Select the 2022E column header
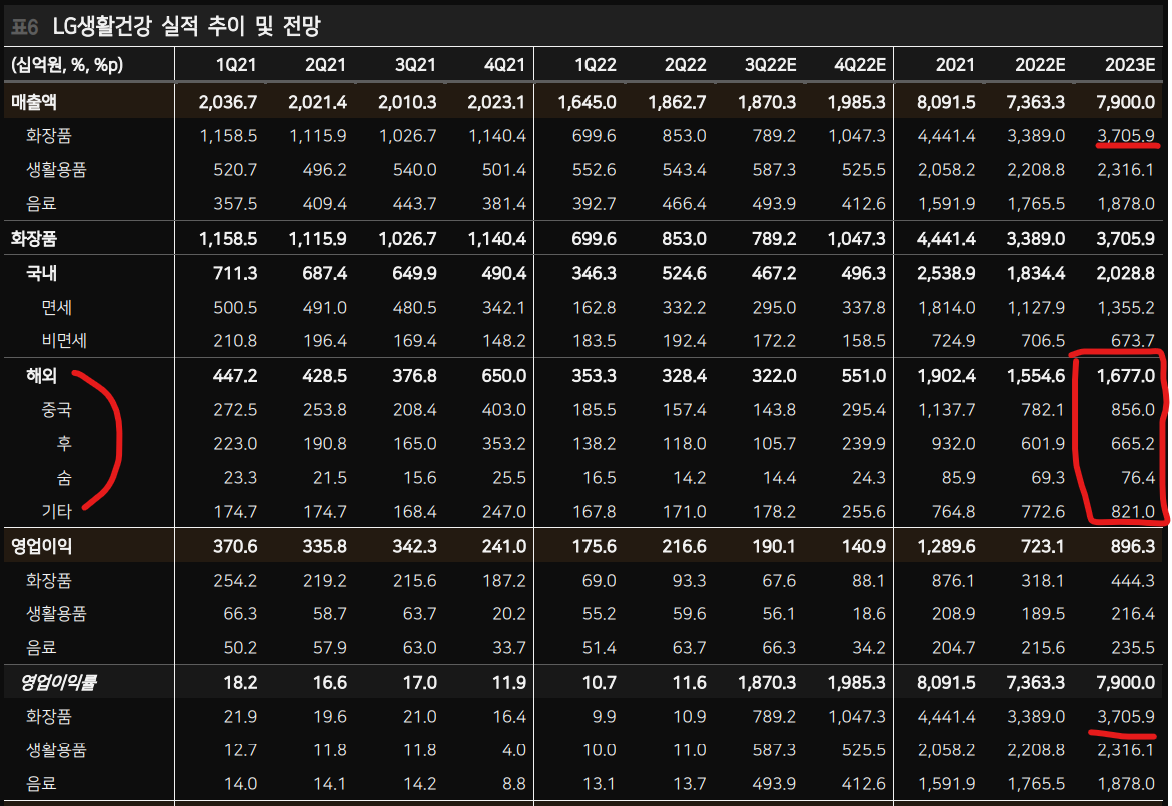This screenshot has width=1172, height=806. [1040, 65]
